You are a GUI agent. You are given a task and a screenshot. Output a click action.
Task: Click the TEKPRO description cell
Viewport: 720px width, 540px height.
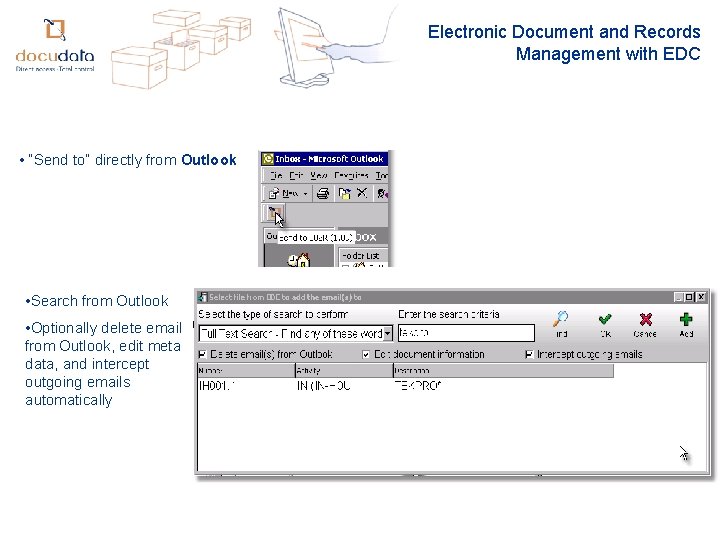coord(418,386)
